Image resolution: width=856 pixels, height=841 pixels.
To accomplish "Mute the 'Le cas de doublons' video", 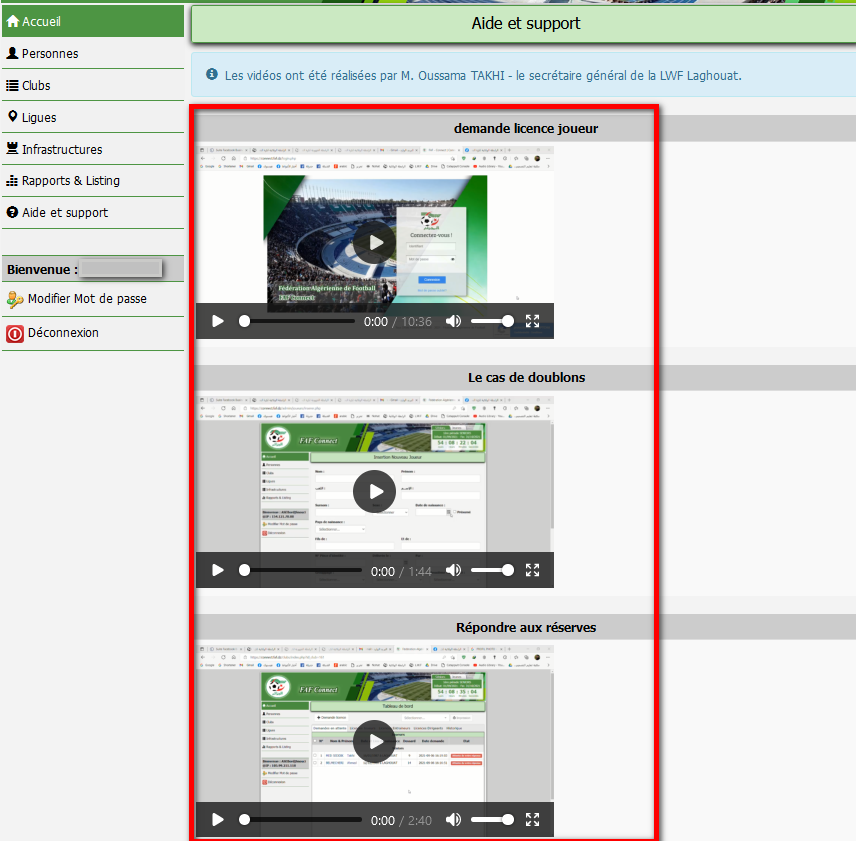I will point(454,570).
